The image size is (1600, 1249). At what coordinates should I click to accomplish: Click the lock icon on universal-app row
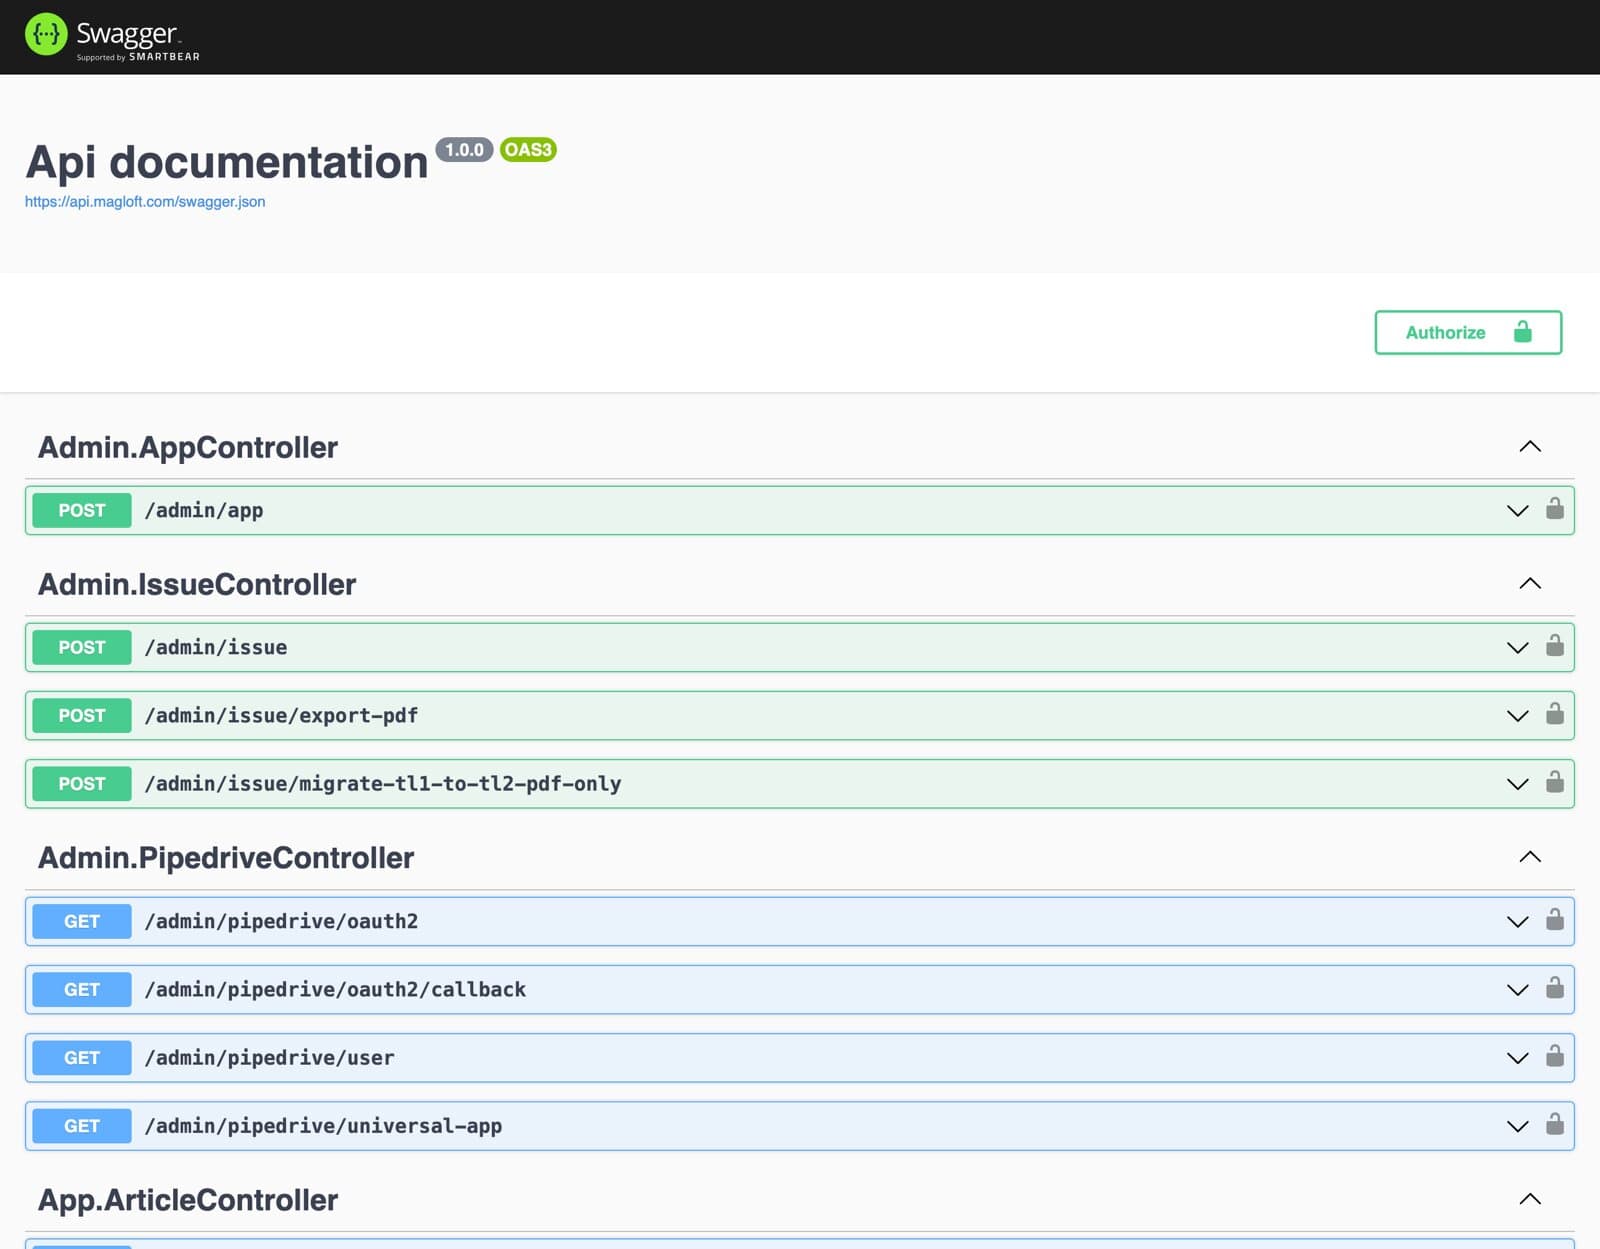pos(1555,1123)
